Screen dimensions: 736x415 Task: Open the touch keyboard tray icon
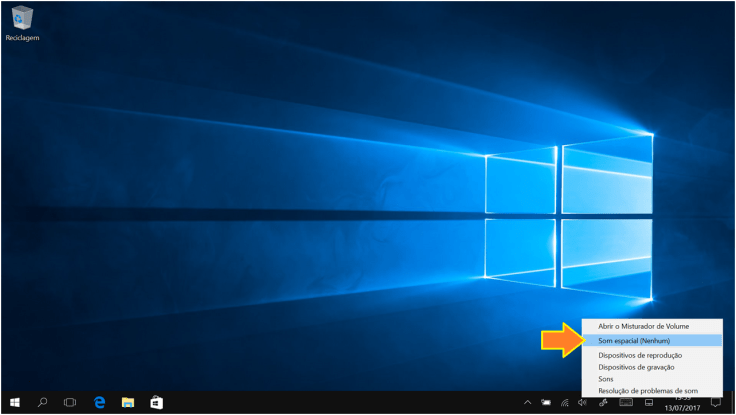click(626, 403)
